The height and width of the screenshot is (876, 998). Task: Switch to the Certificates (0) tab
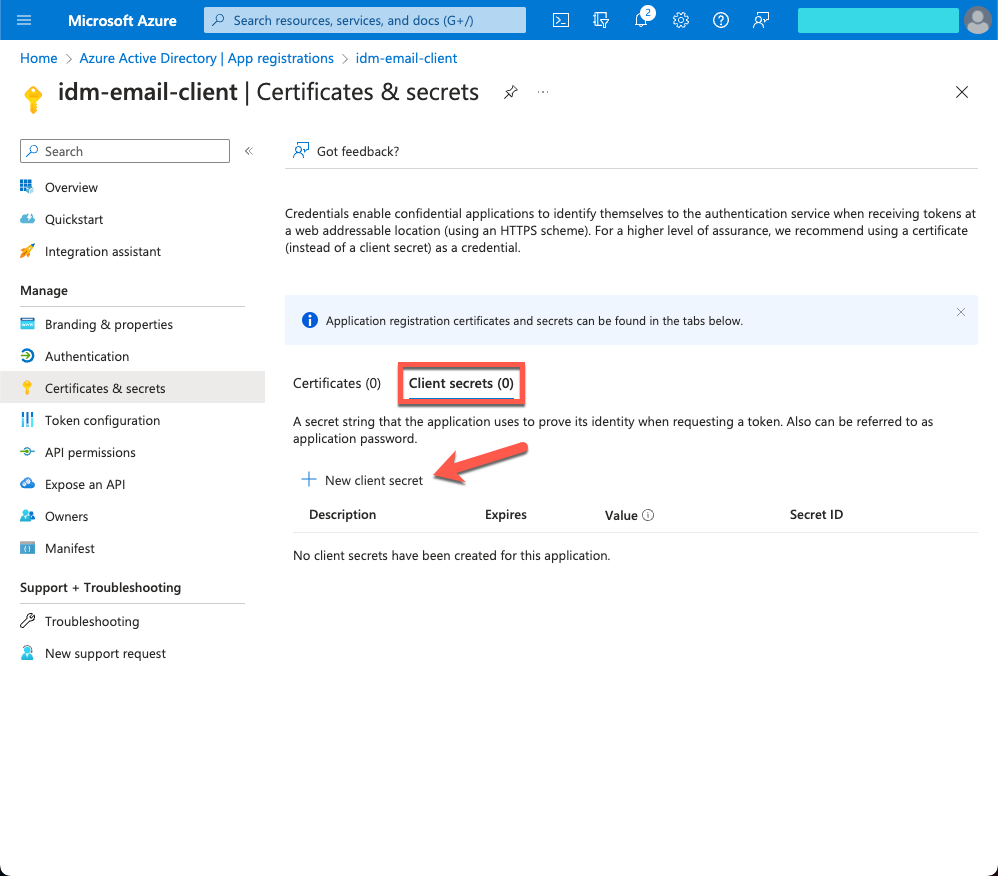pyautogui.click(x=337, y=383)
